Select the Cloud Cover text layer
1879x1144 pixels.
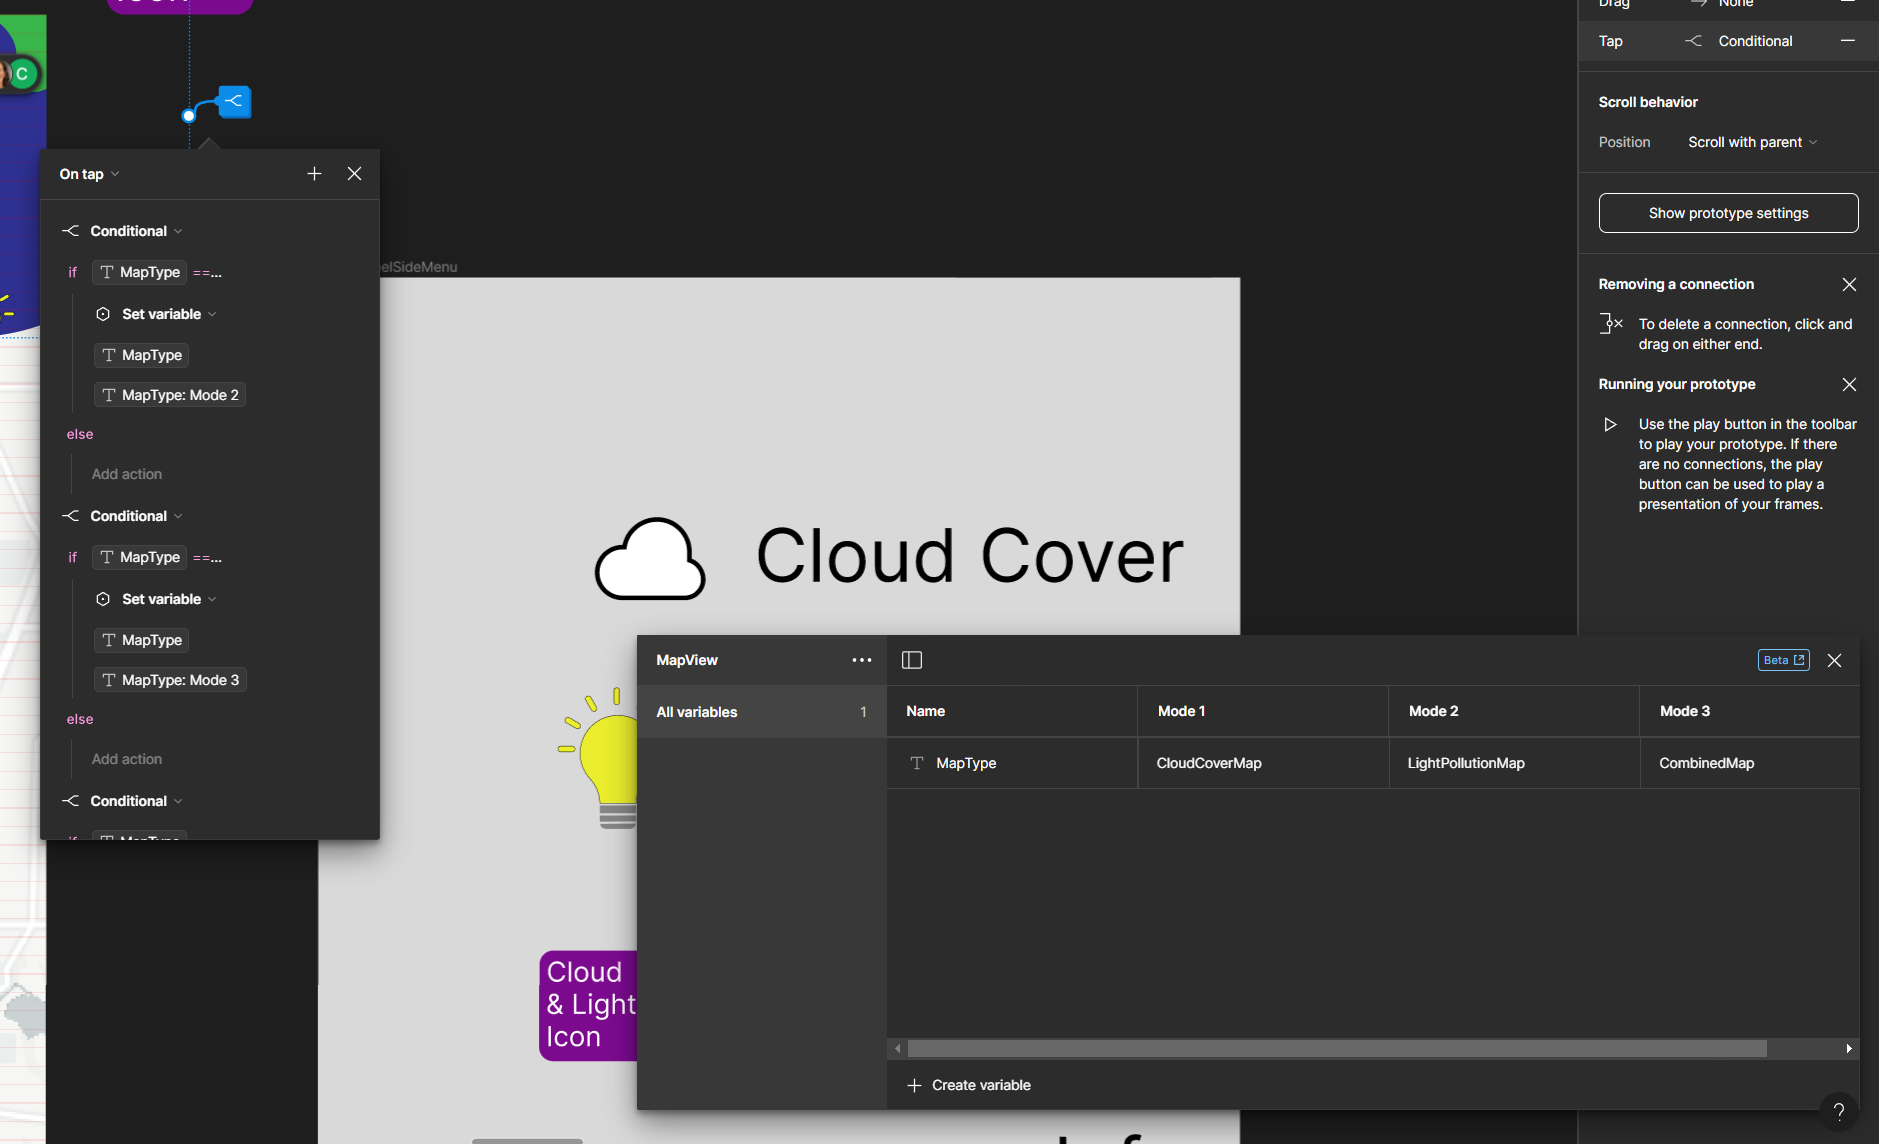click(969, 555)
